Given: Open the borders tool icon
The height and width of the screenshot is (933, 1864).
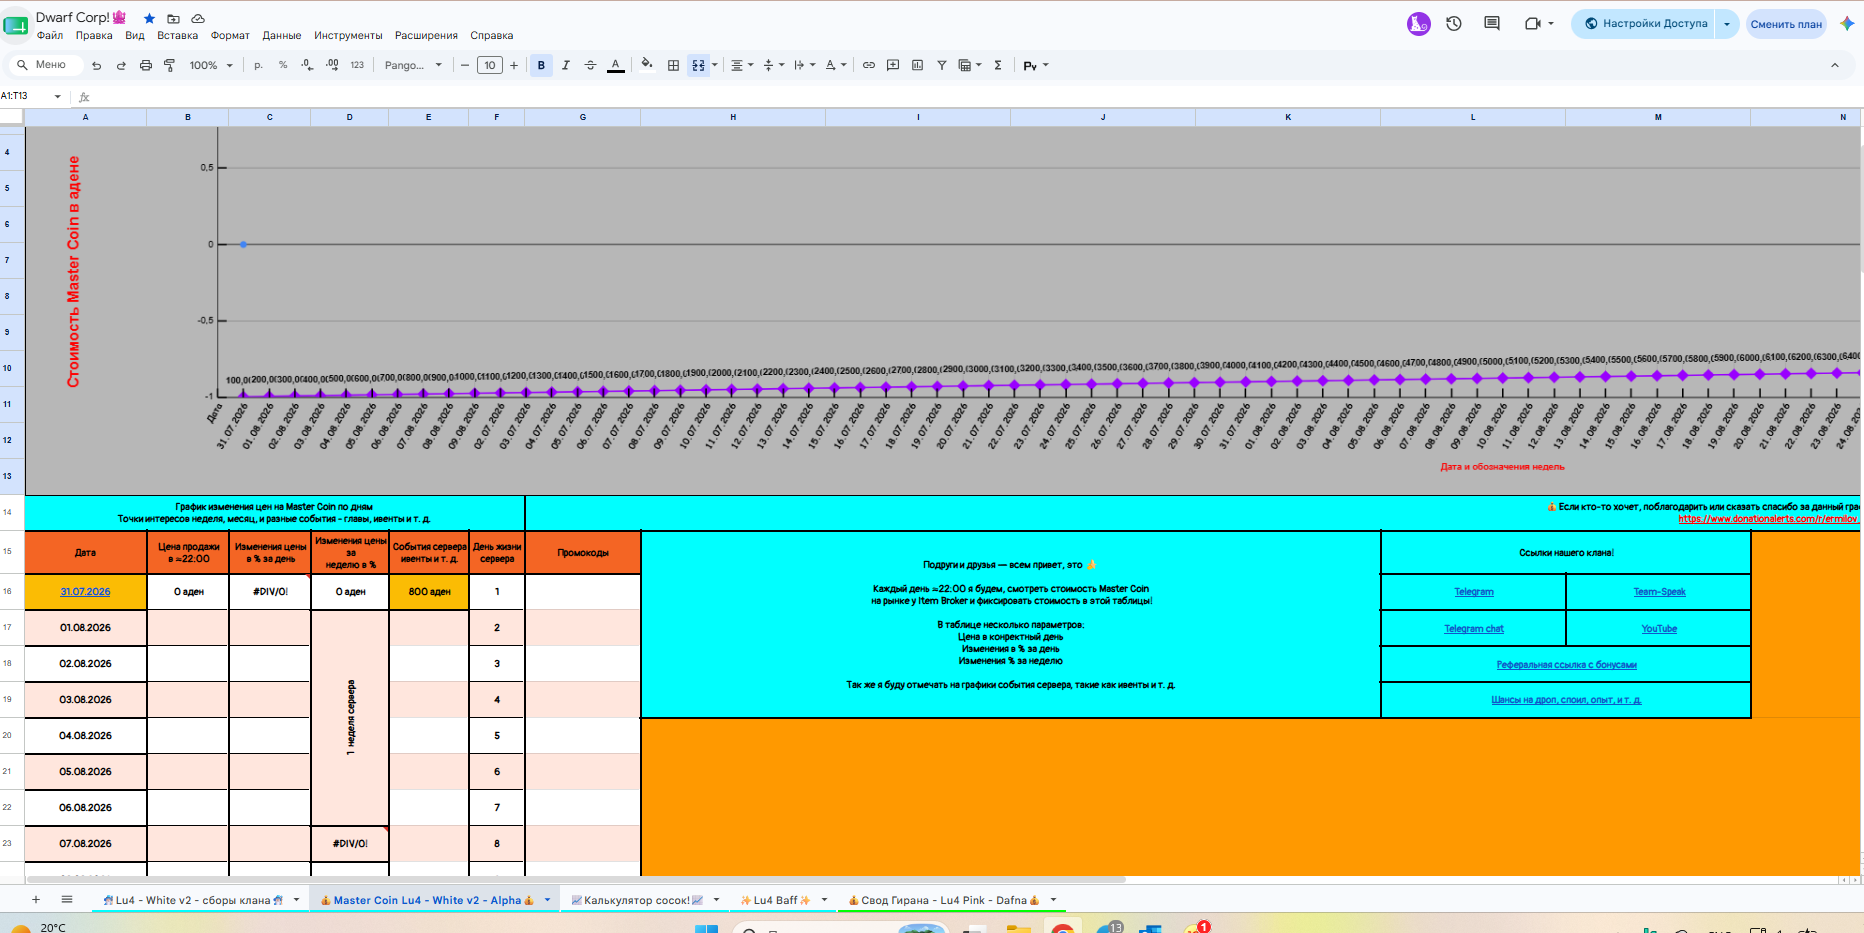Looking at the screenshot, I should click(673, 65).
